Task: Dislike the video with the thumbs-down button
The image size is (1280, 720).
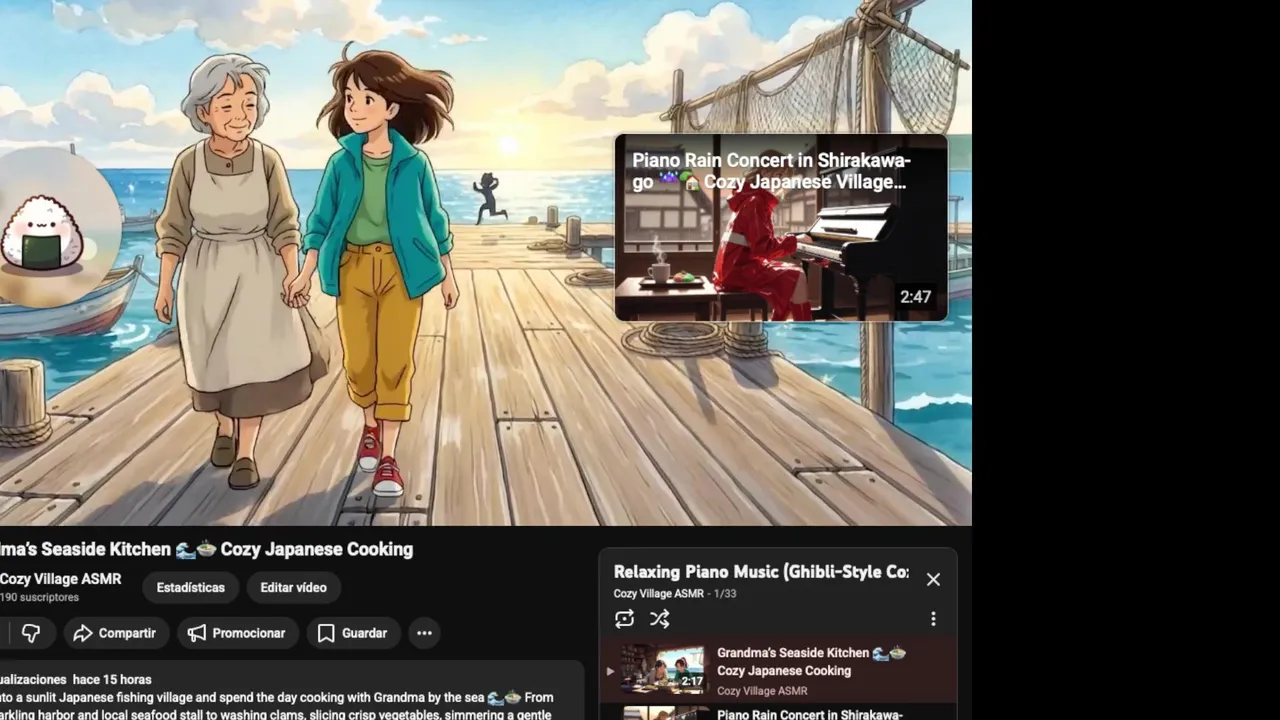Action: click(x=31, y=633)
